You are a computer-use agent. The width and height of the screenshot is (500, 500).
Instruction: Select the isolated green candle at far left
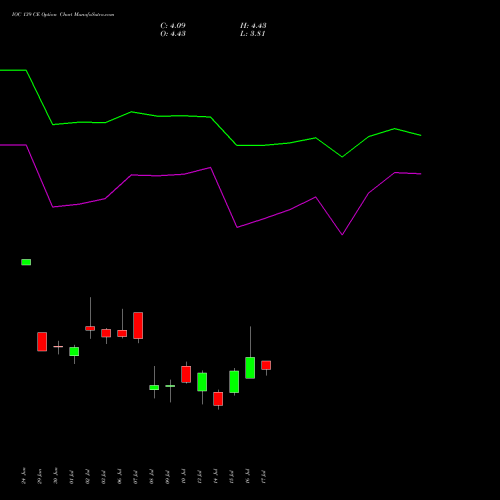click(26, 262)
